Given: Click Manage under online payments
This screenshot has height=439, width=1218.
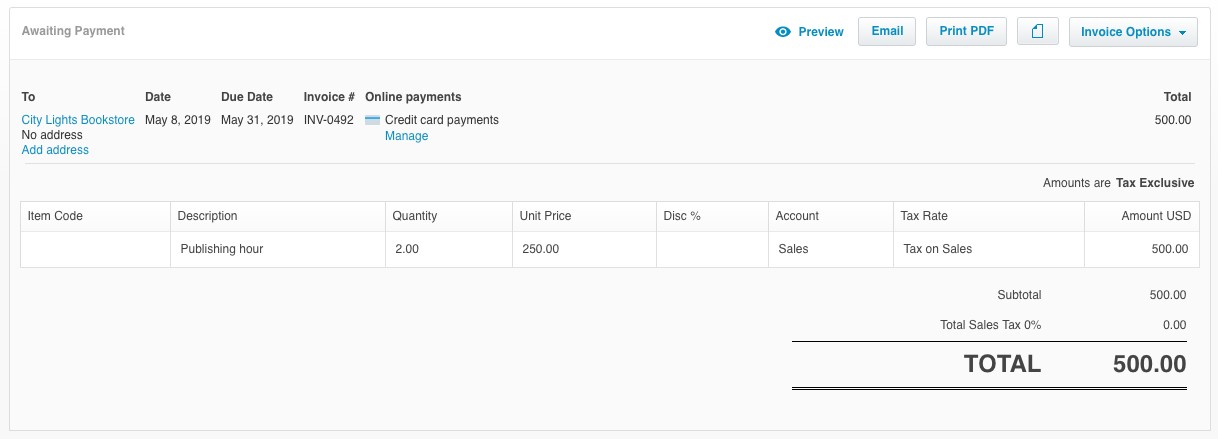Looking at the screenshot, I should 406,136.
